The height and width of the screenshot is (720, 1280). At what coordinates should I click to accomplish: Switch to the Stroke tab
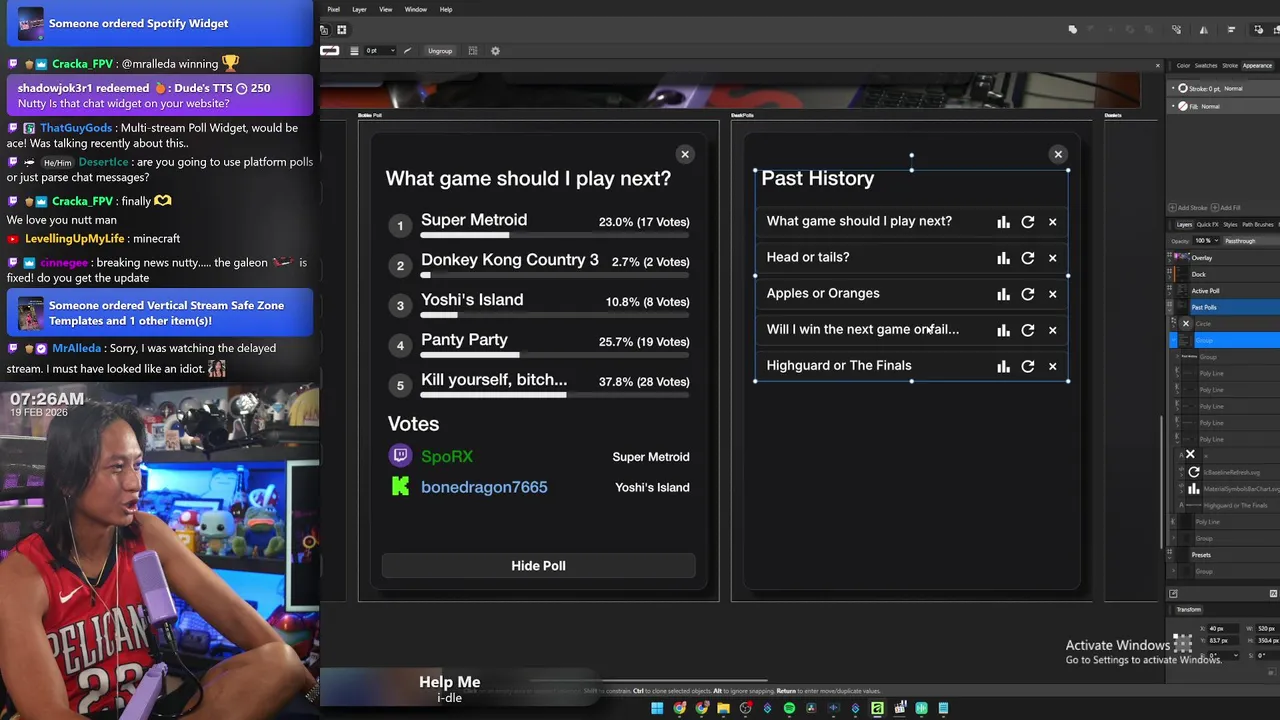tap(1230, 66)
